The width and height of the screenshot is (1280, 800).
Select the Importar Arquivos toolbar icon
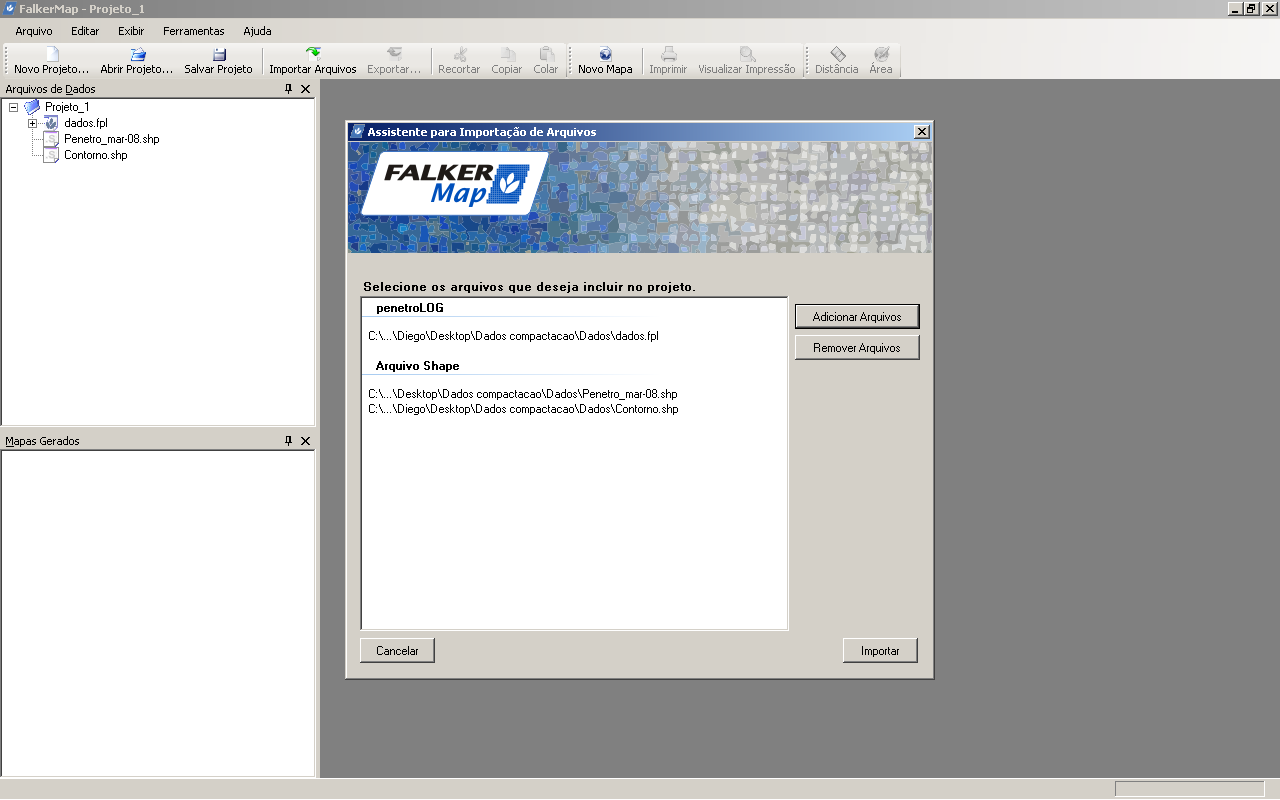click(313, 54)
